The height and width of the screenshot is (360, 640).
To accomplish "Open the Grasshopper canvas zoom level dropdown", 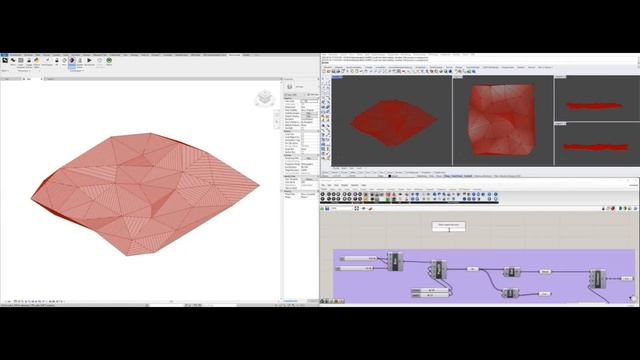I will (x=341, y=209).
